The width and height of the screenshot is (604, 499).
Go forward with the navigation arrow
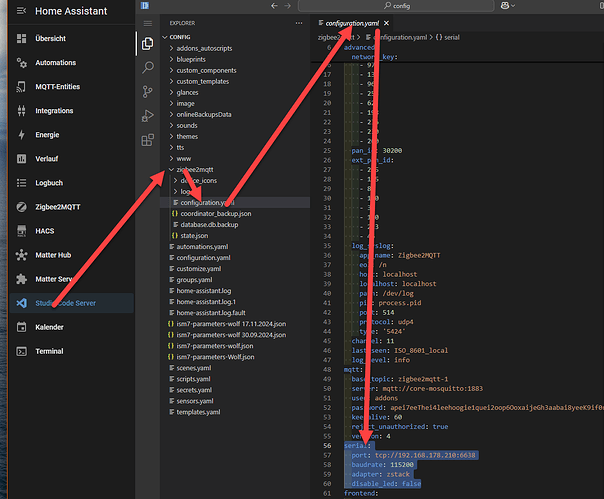coord(288,6)
